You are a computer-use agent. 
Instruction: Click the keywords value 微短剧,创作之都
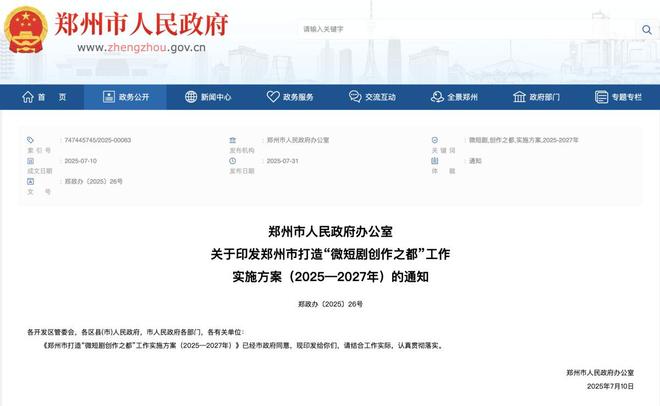point(524,140)
